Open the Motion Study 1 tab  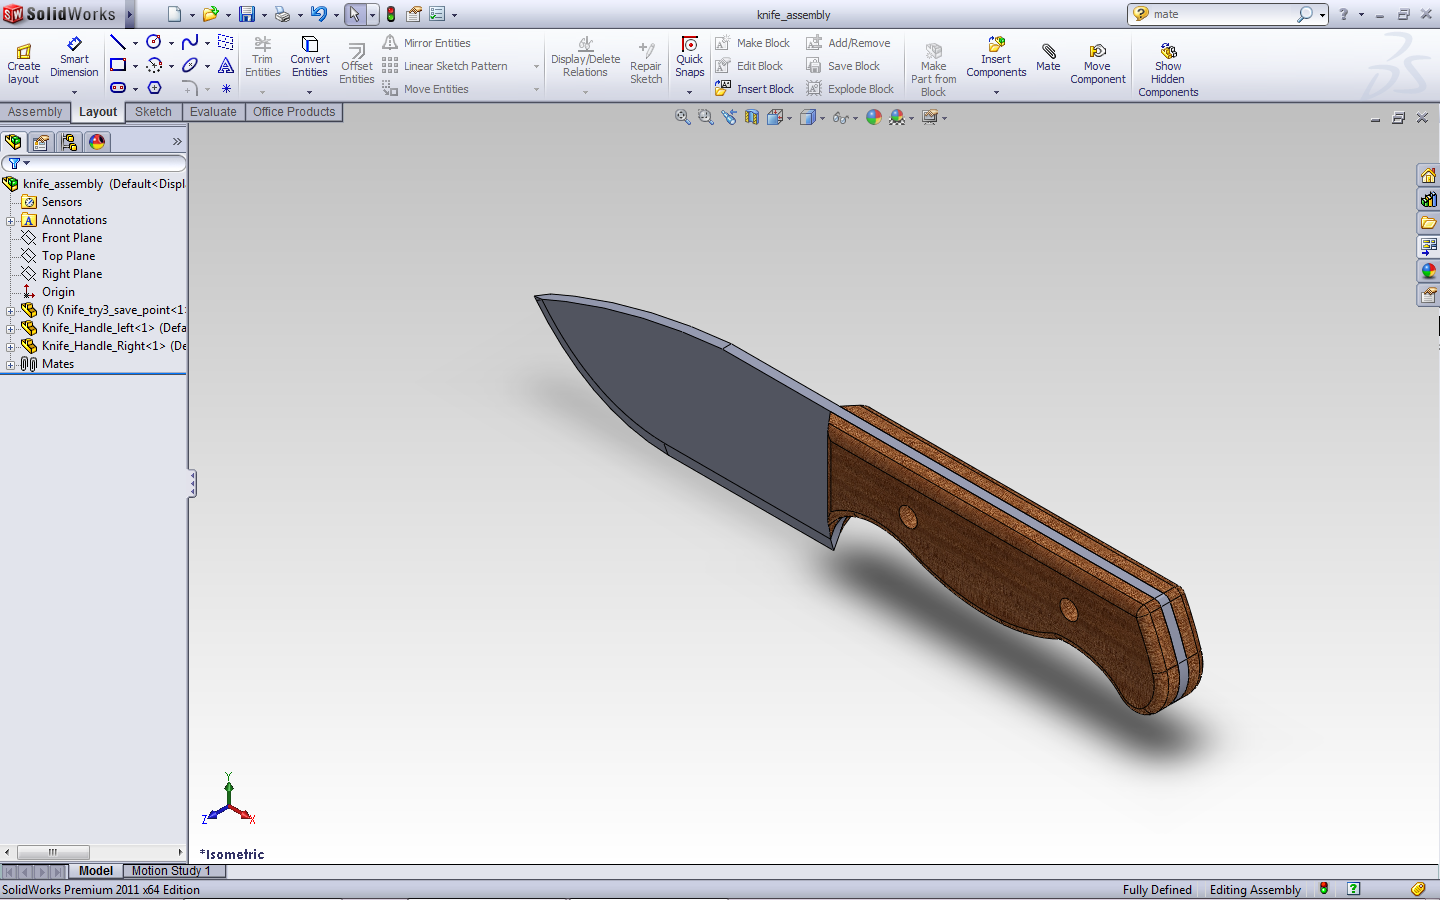pyautogui.click(x=172, y=871)
